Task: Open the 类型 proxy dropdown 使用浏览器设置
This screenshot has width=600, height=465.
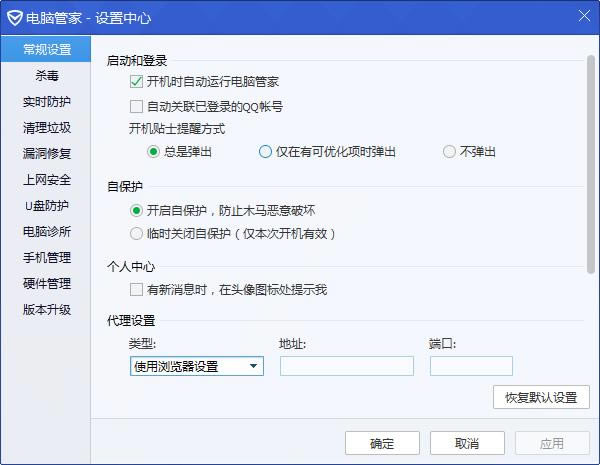Action: (197, 366)
